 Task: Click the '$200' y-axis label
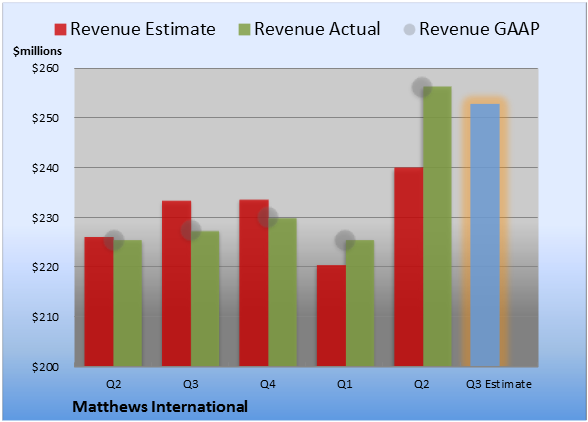[45, 367]
